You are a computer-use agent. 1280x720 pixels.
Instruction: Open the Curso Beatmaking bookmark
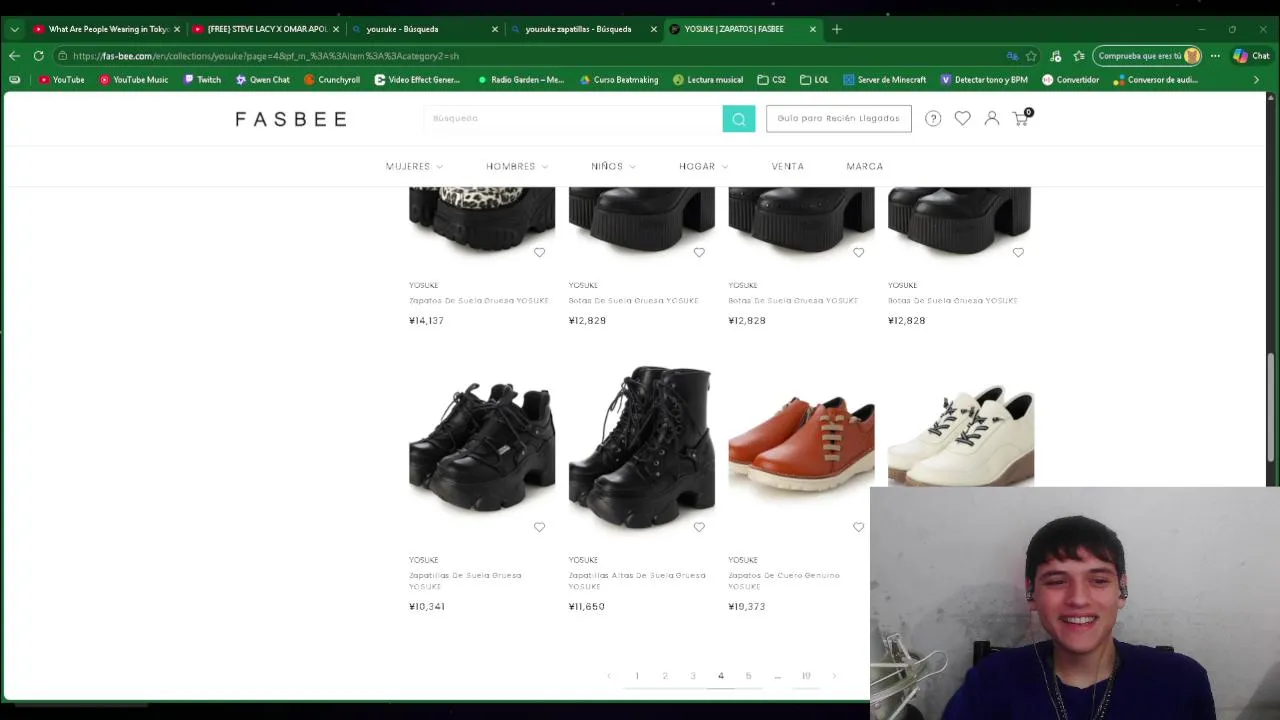(x=619, y=80)
